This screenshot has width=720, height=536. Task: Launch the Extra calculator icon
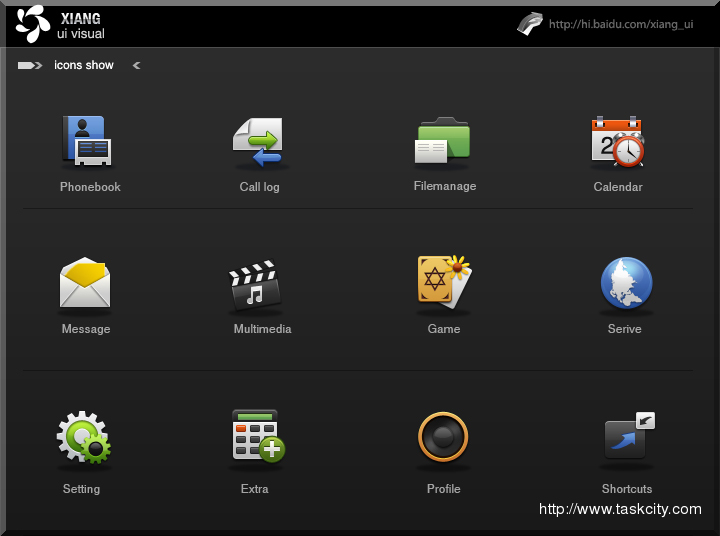(x=258, y=436)
